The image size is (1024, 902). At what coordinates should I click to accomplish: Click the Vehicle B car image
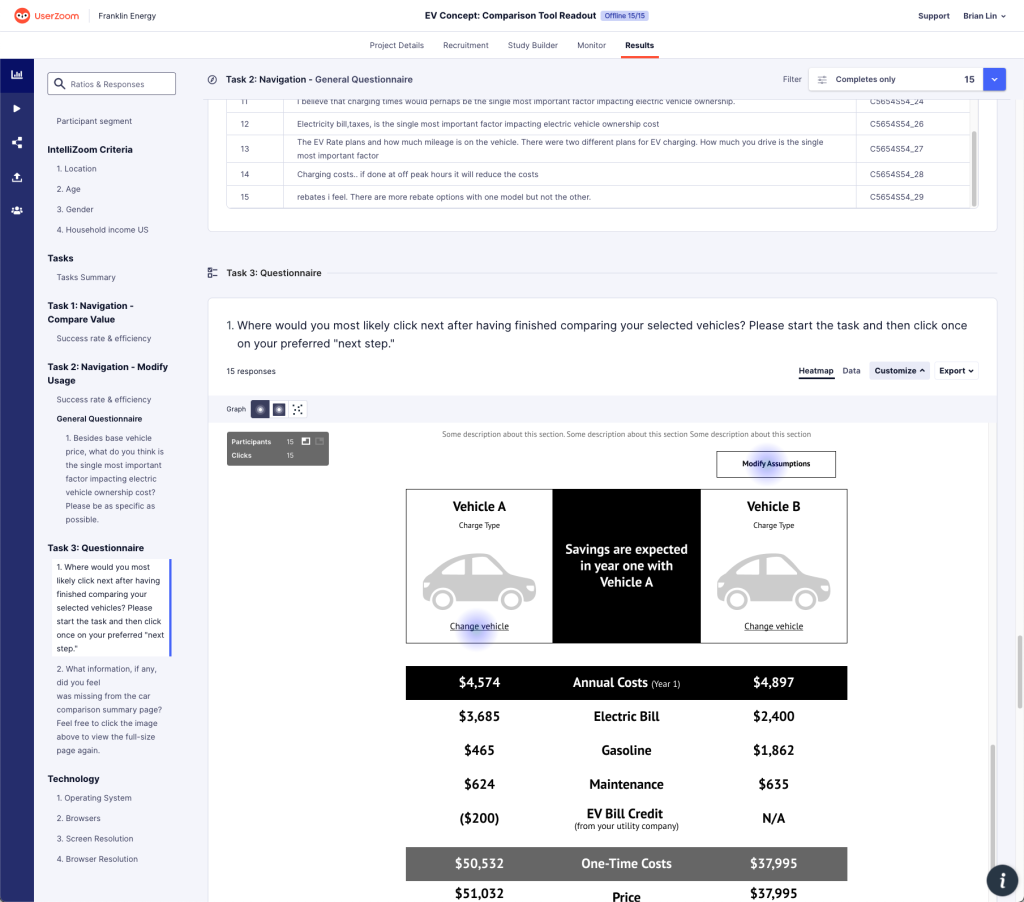click(x=773, y=581)
